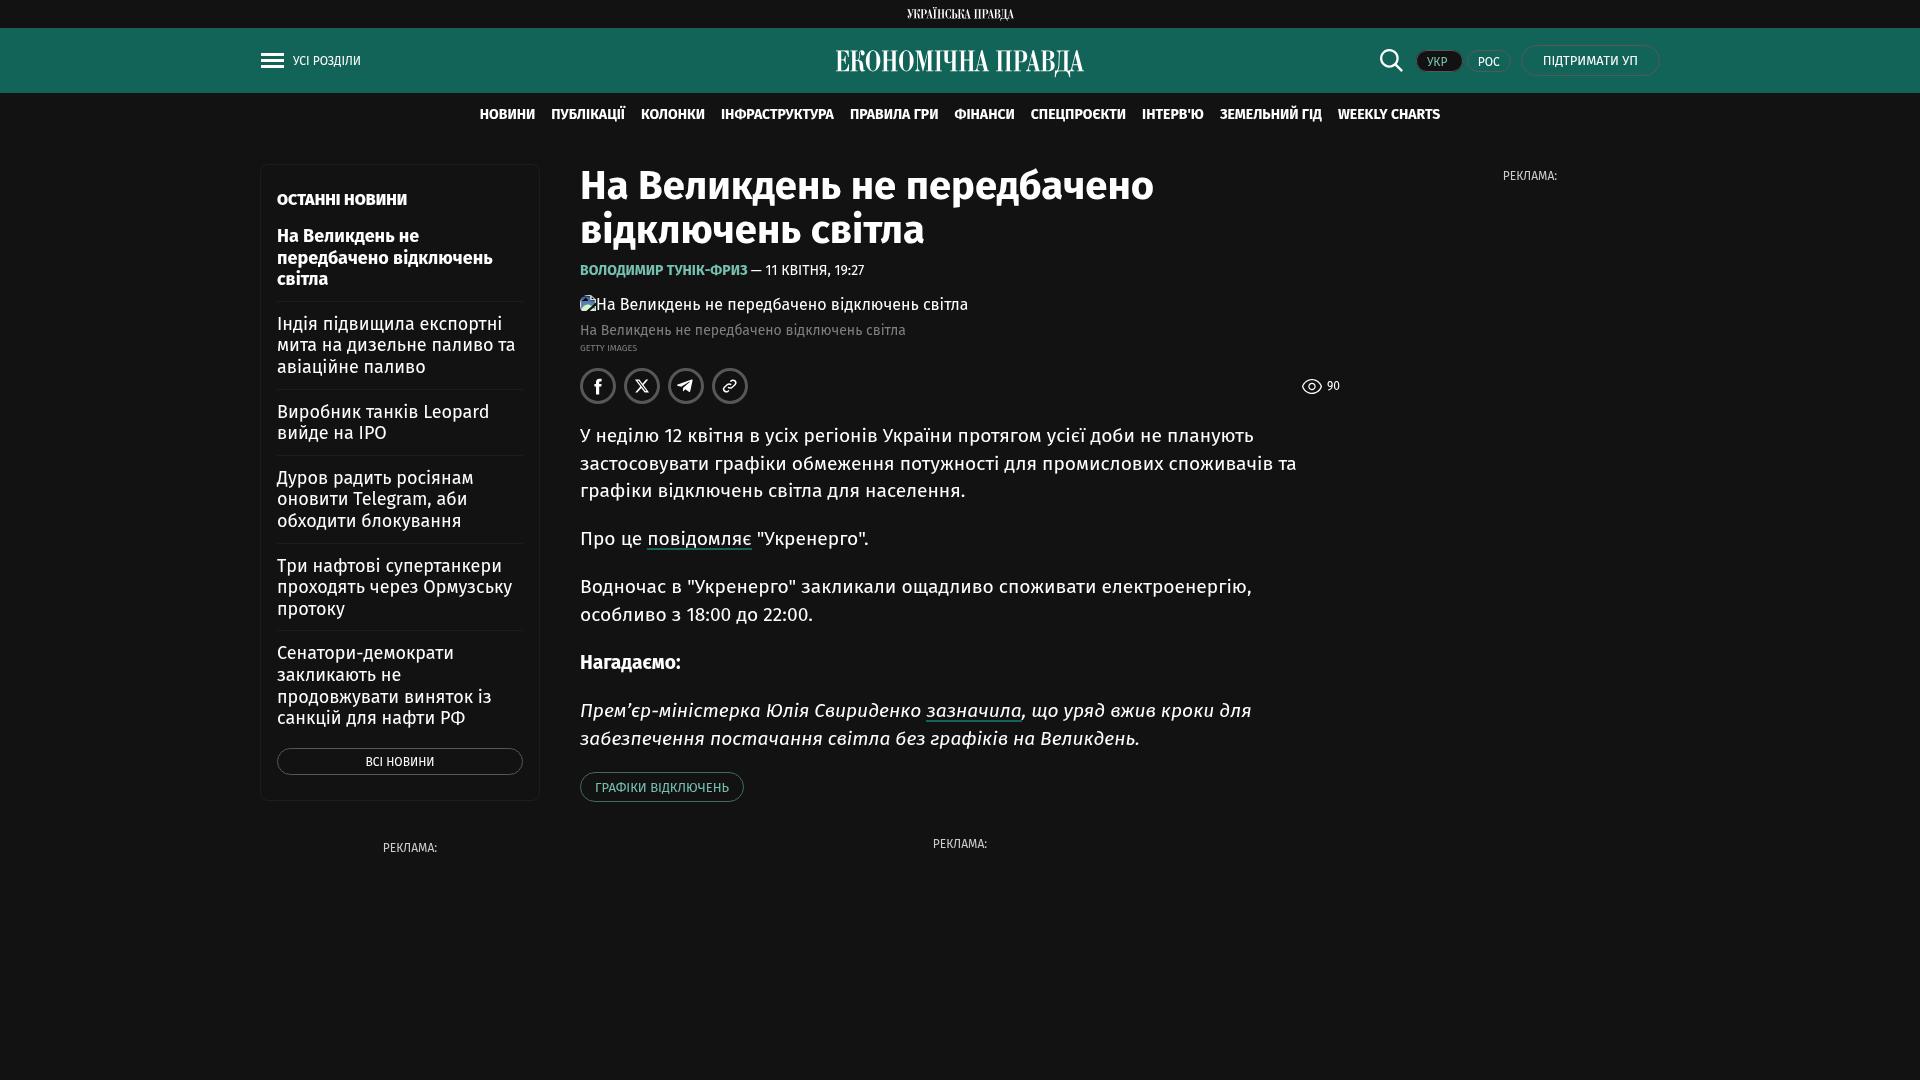The image size is (1920, 1080).
Task: Follow the повідомляє link in article
Action: 699,539
